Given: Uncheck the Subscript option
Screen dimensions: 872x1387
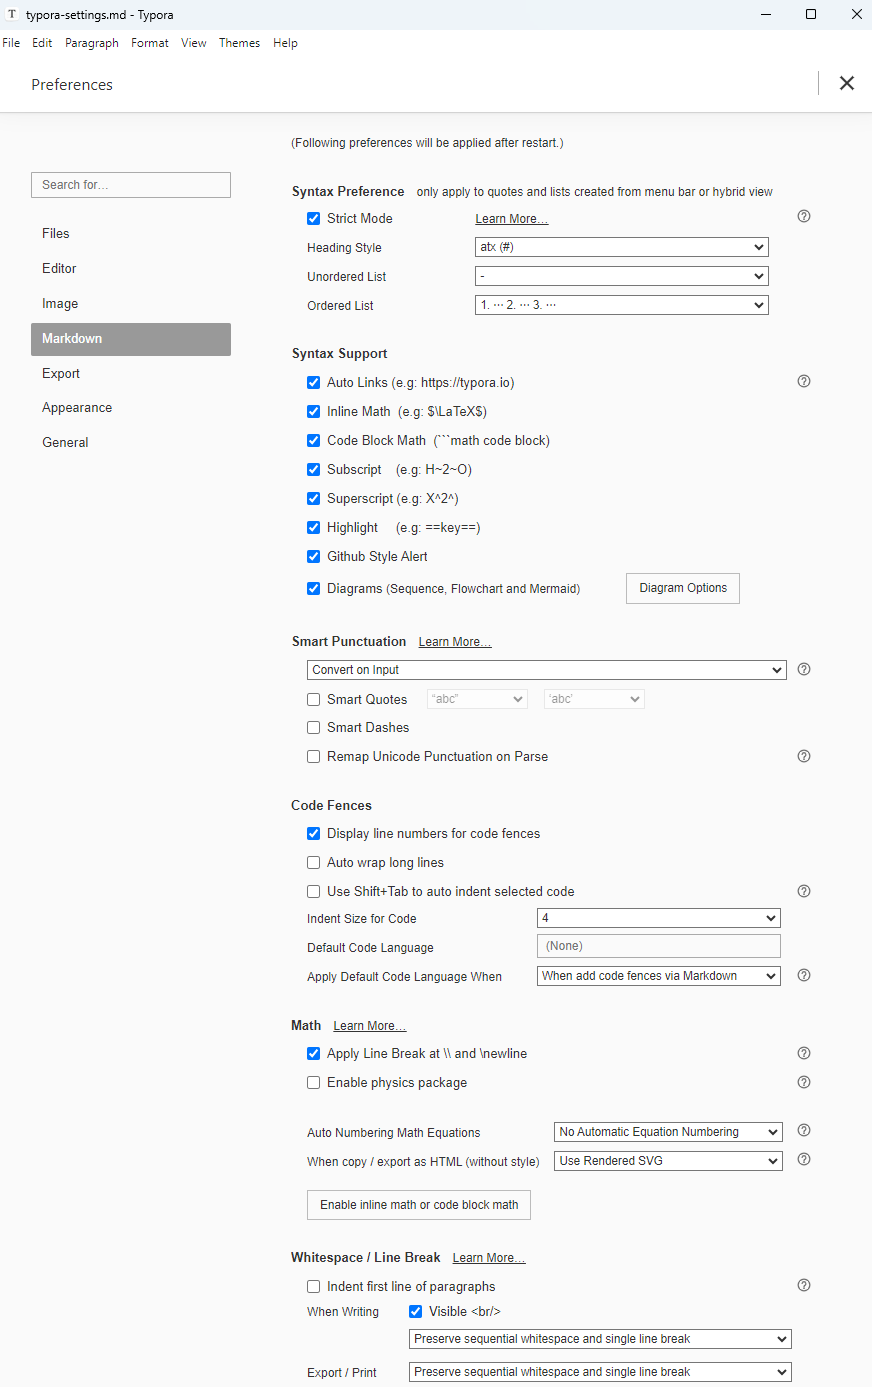Looking at the screenshot, I should click(x=313, y=469).
